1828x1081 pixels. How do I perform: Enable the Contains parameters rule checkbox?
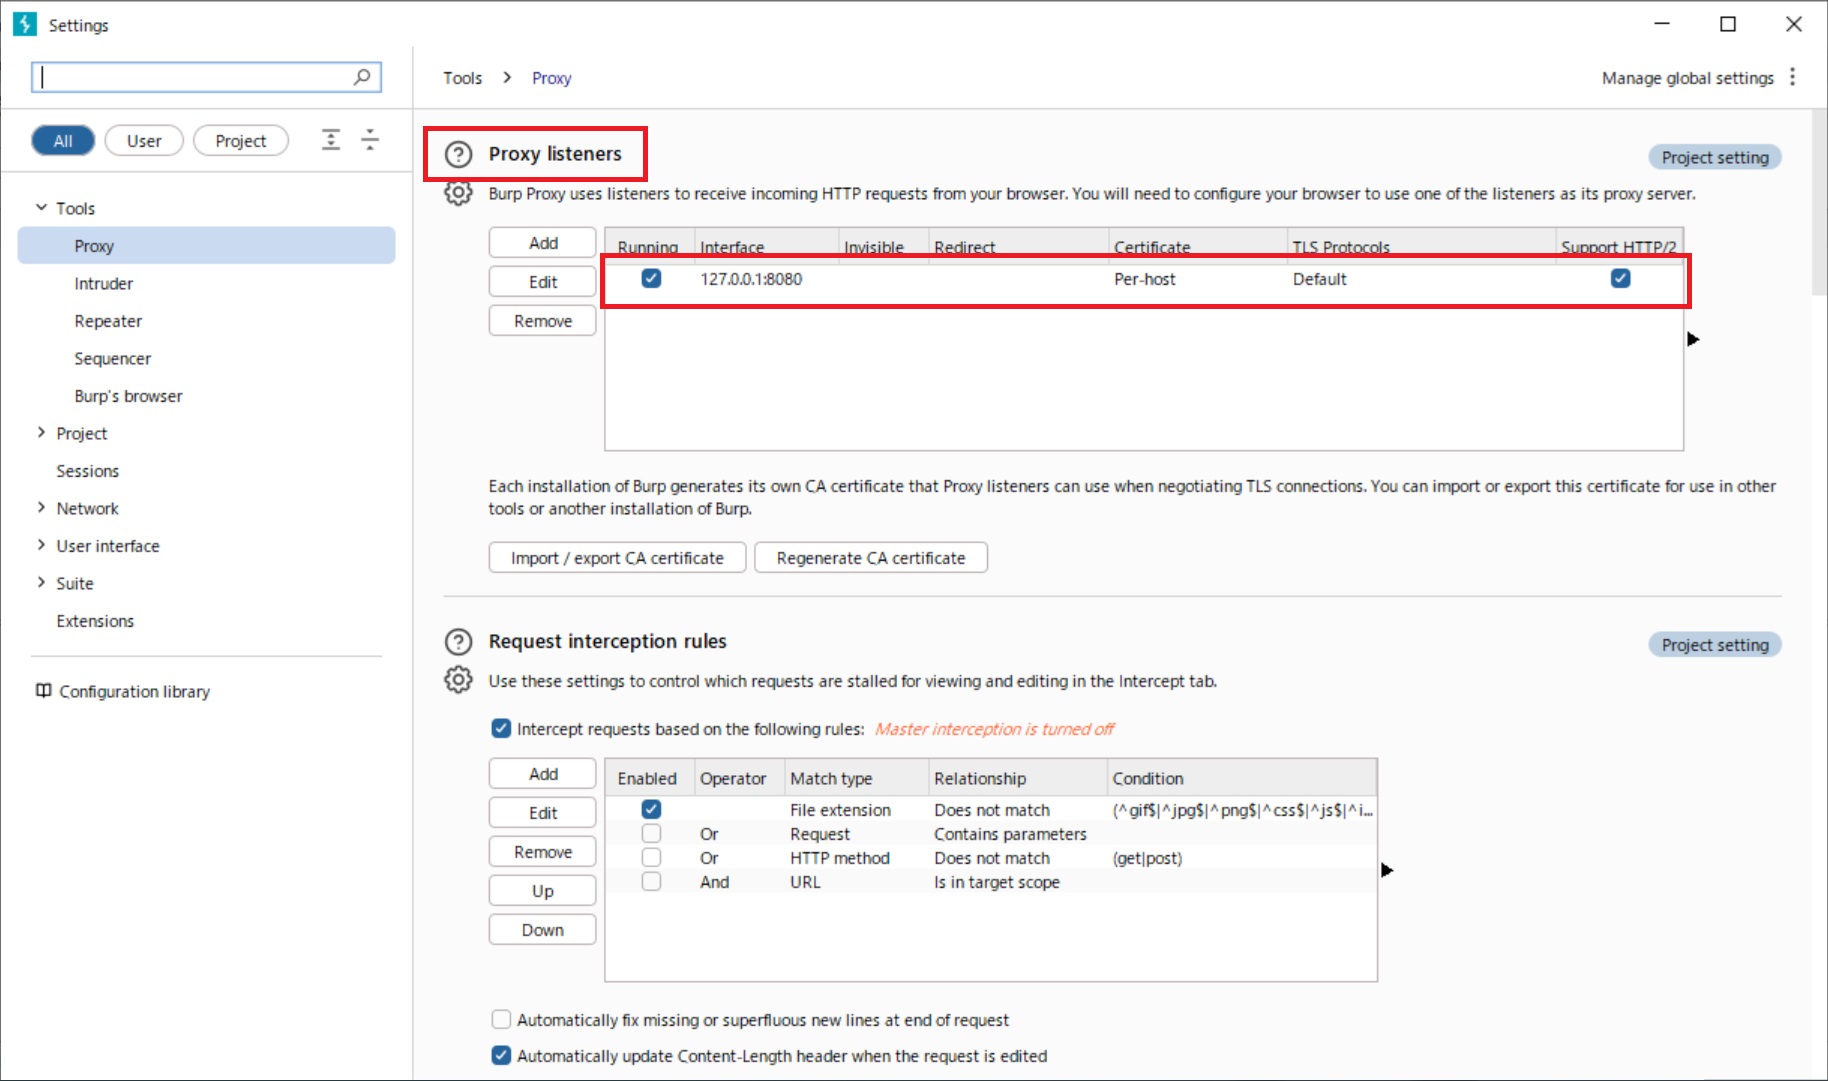click(x=651, y=833)
